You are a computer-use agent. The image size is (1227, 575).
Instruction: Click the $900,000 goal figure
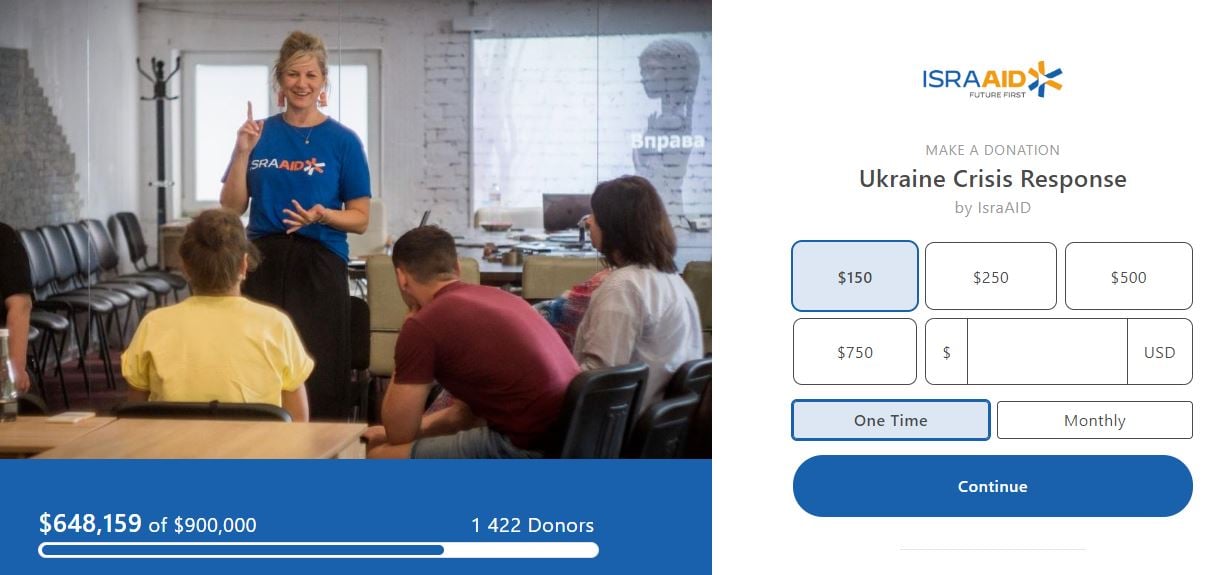point(216,525)
